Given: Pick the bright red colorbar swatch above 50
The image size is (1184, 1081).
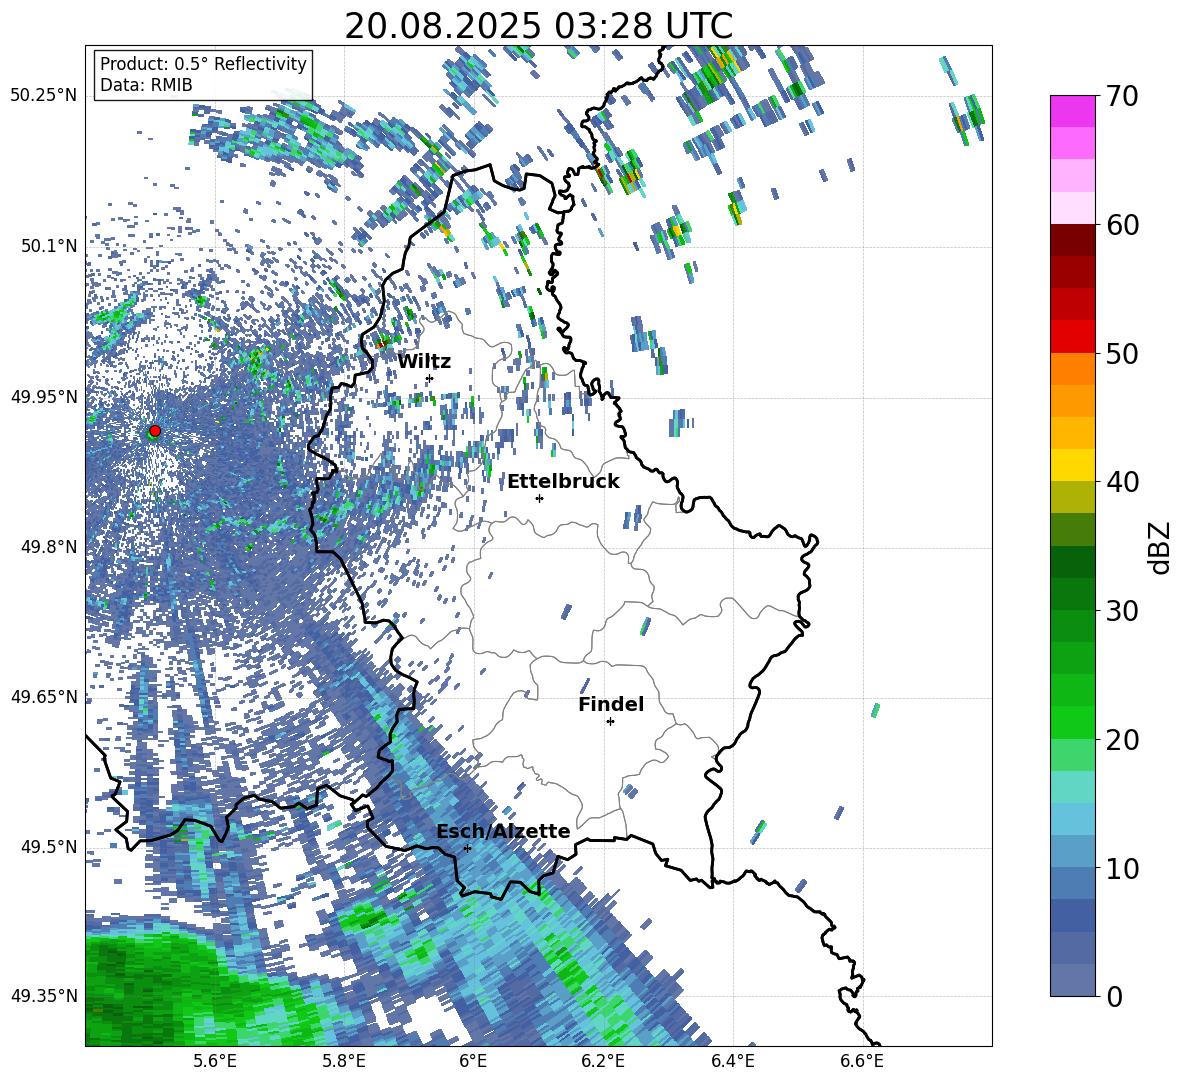Looking at the screenshot, I should (1073, 337).
